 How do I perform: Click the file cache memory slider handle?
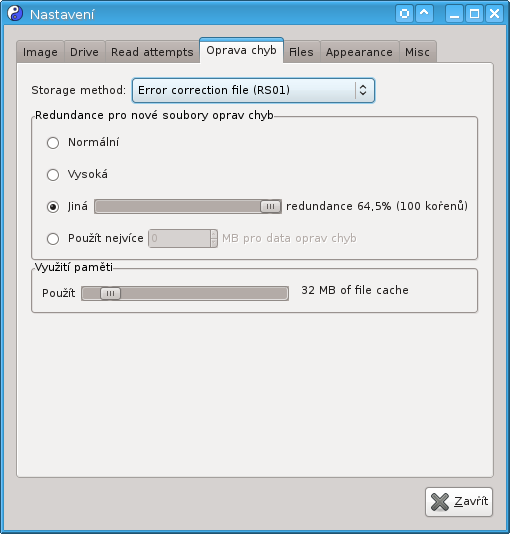click(110, 293)
